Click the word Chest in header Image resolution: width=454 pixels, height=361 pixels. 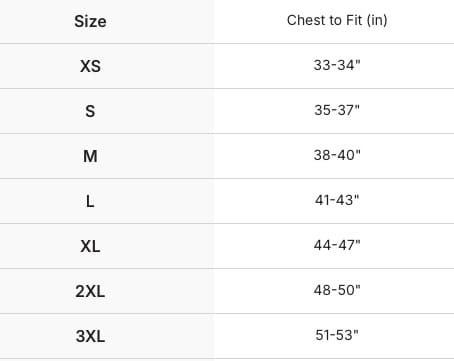(304, 20)
